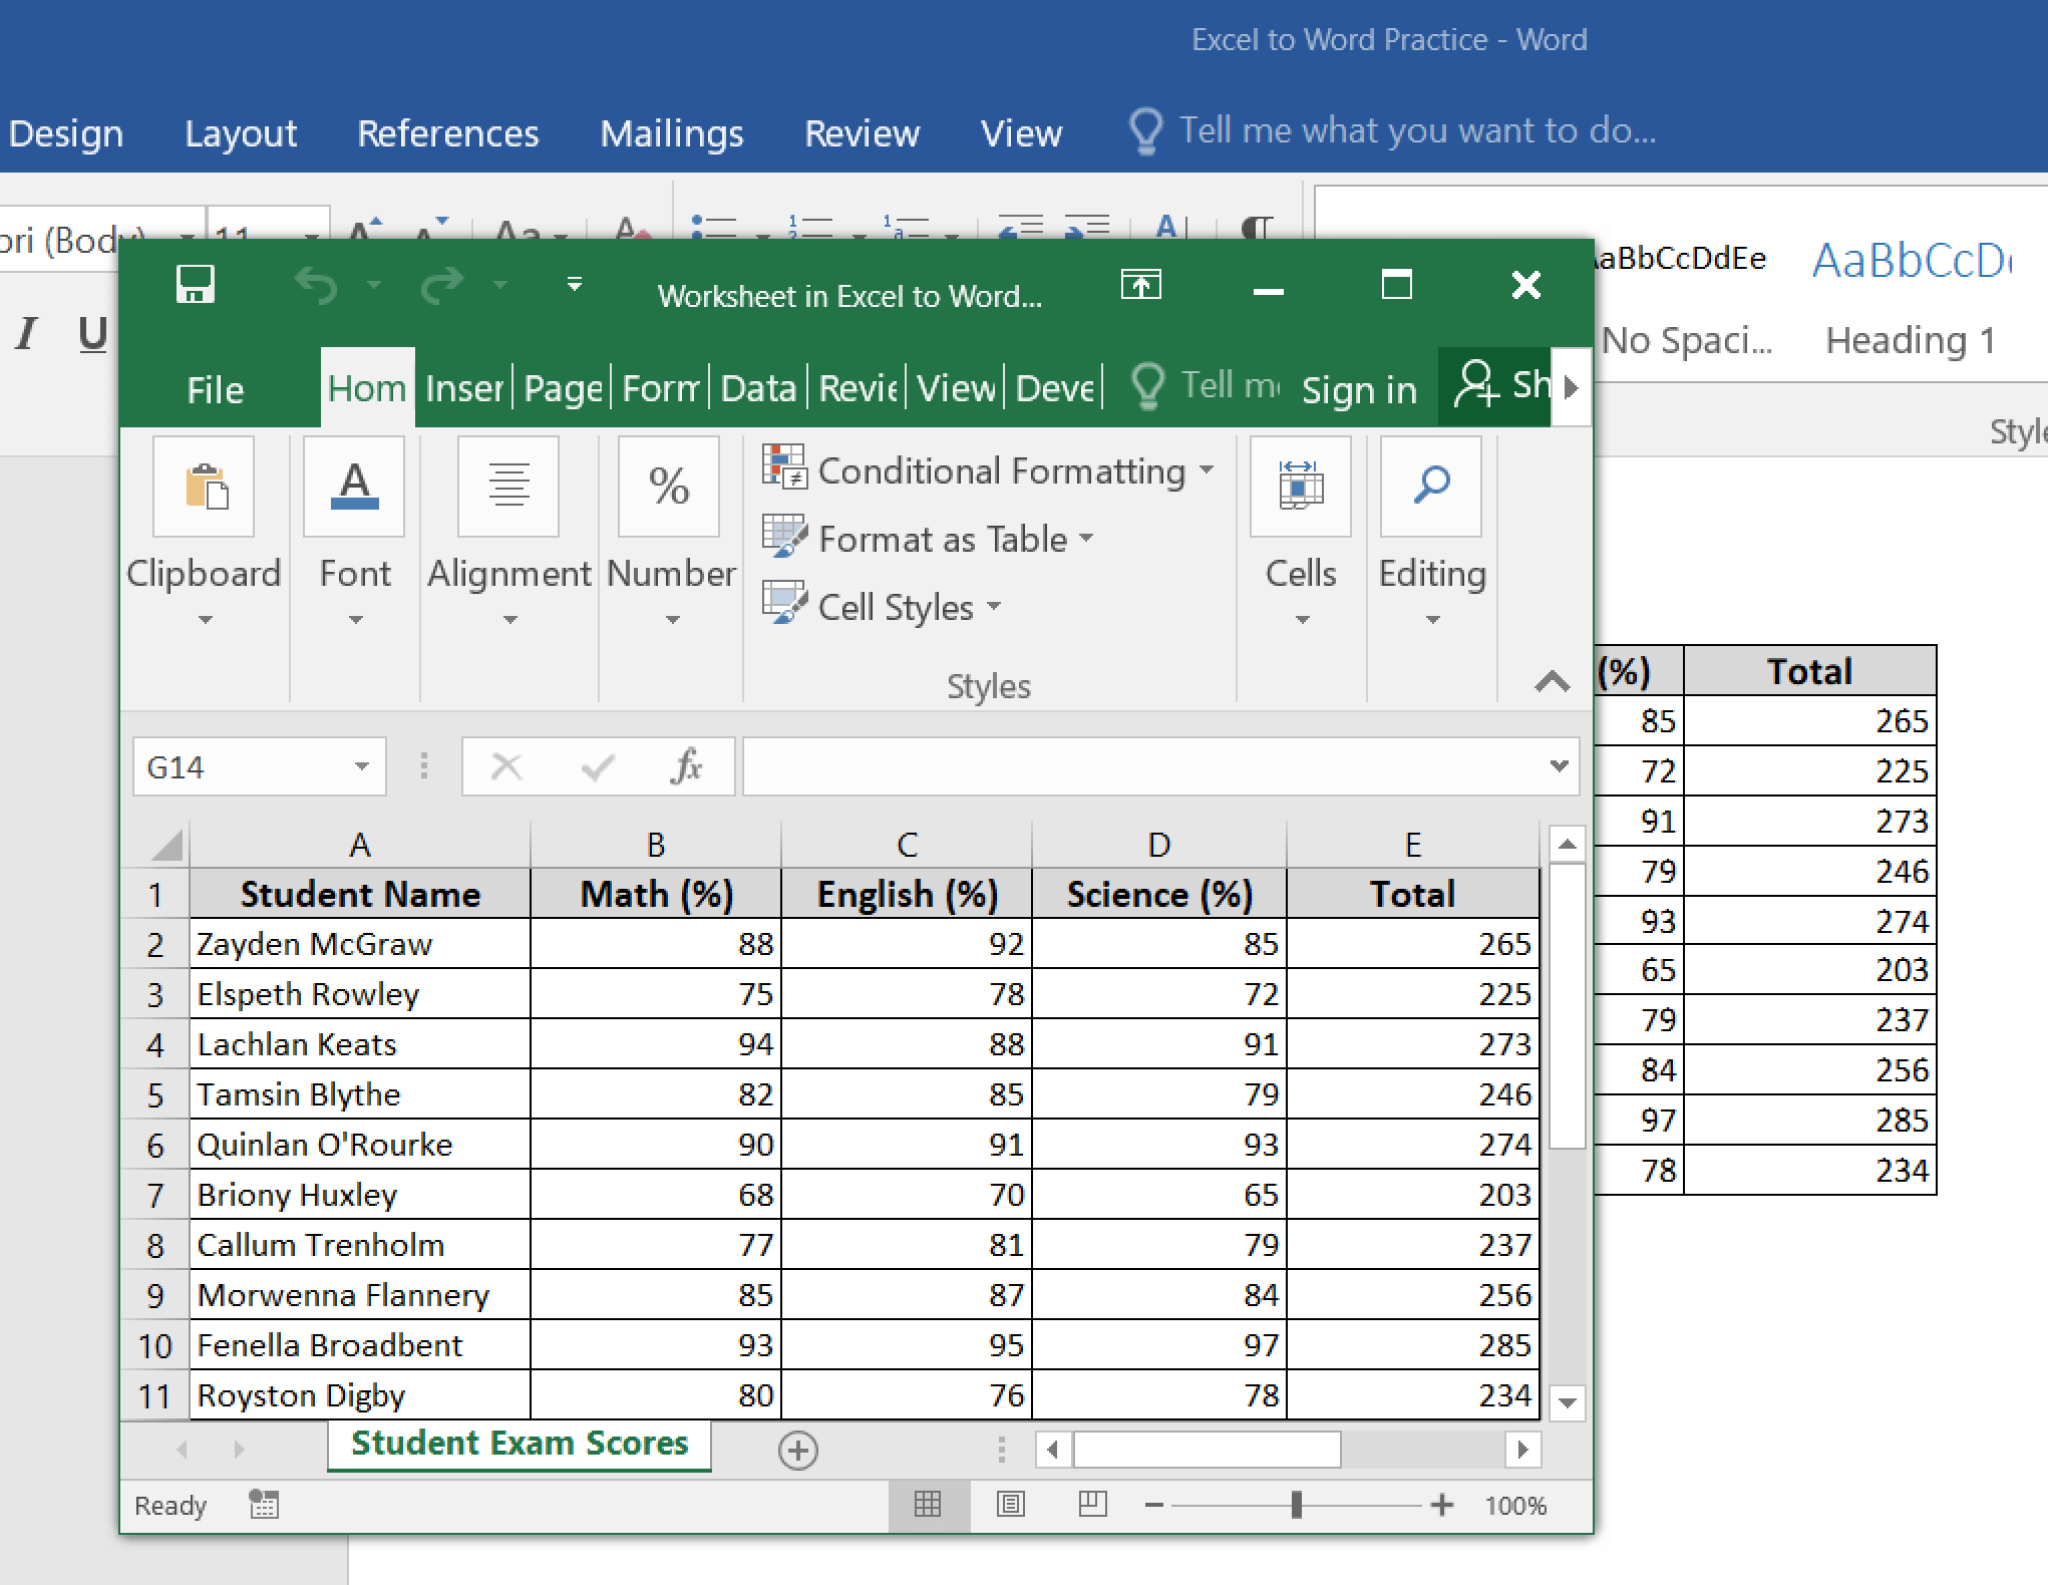2048x1585 pixels.
Task: Enable Page Break Preview mode
Action: tap(1092, 1505)
